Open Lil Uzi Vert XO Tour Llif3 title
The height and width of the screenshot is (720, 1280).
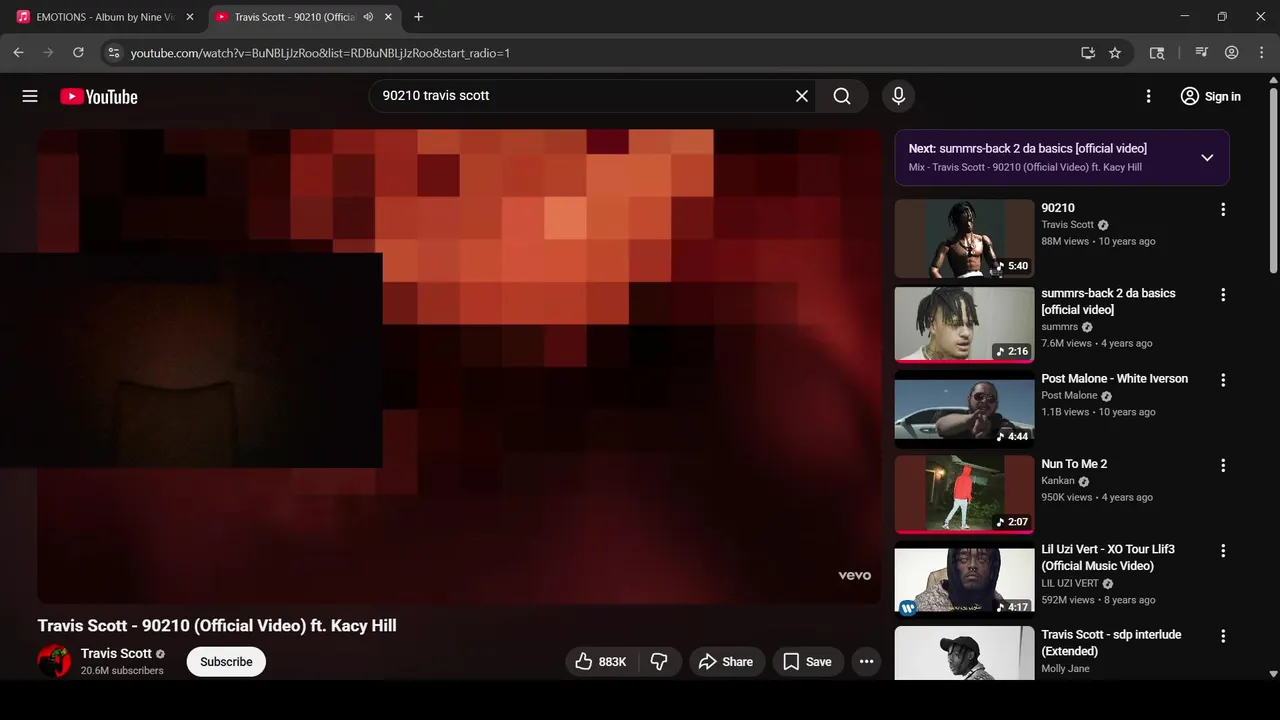(1108, 557)
